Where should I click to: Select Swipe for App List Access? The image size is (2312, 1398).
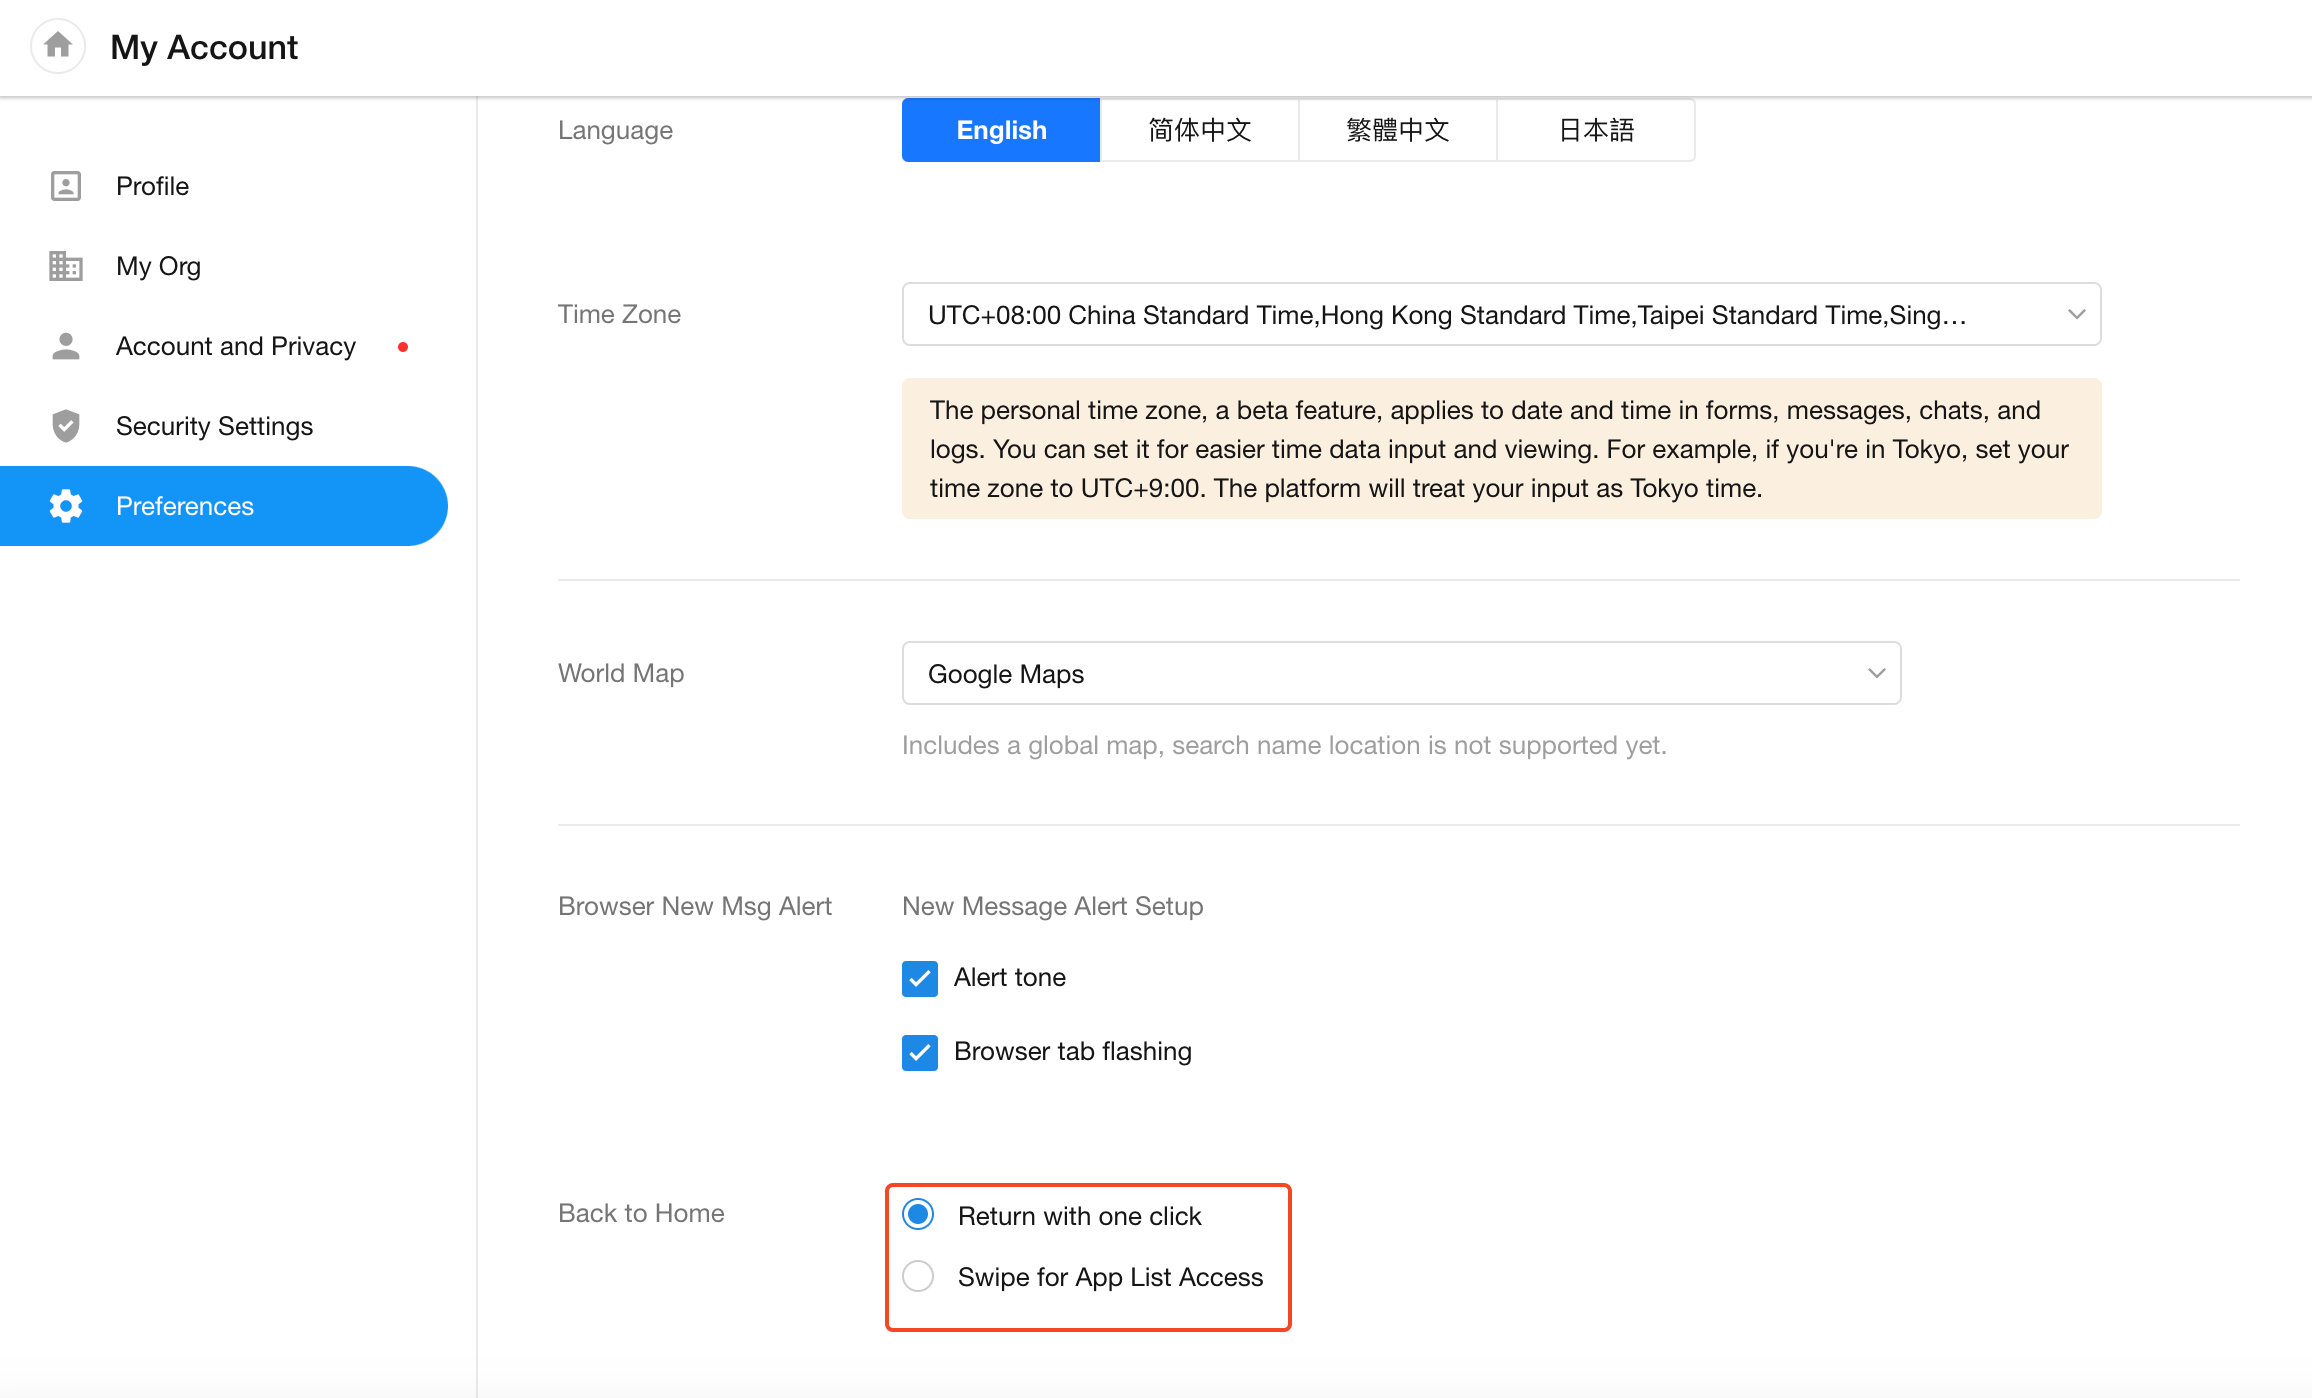(918, 1276)
